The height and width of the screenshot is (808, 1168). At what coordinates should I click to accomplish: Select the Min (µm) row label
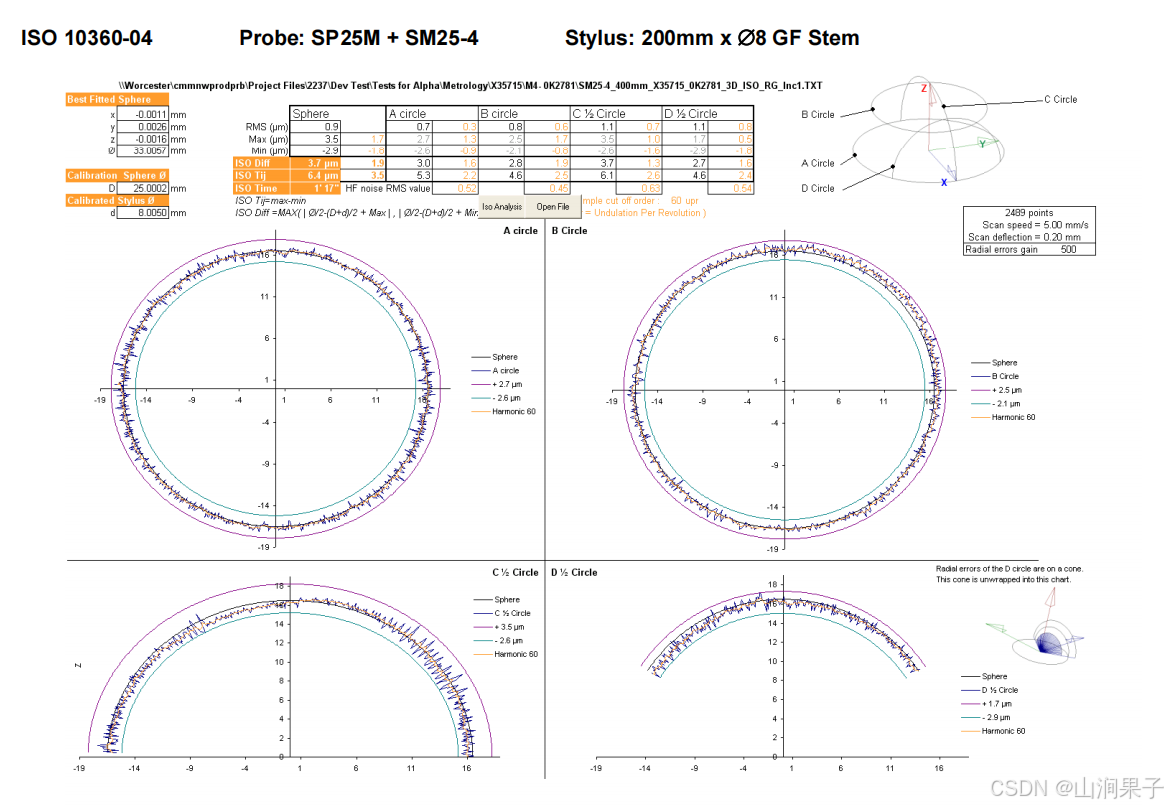(x=270, y=150)
